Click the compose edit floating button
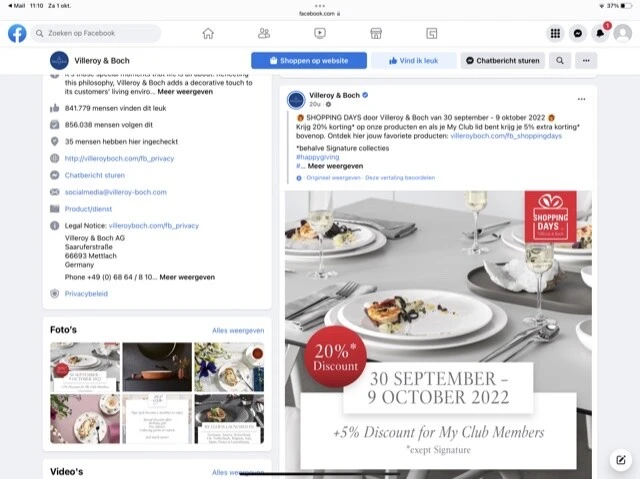Viewport: 640px width, 479px height. 620,460
